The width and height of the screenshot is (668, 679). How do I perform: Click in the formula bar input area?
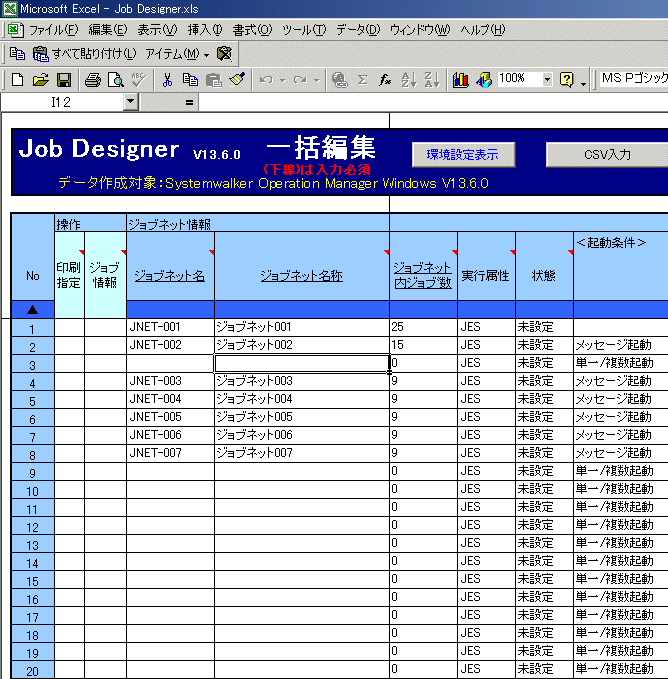[x=433, y=103]
